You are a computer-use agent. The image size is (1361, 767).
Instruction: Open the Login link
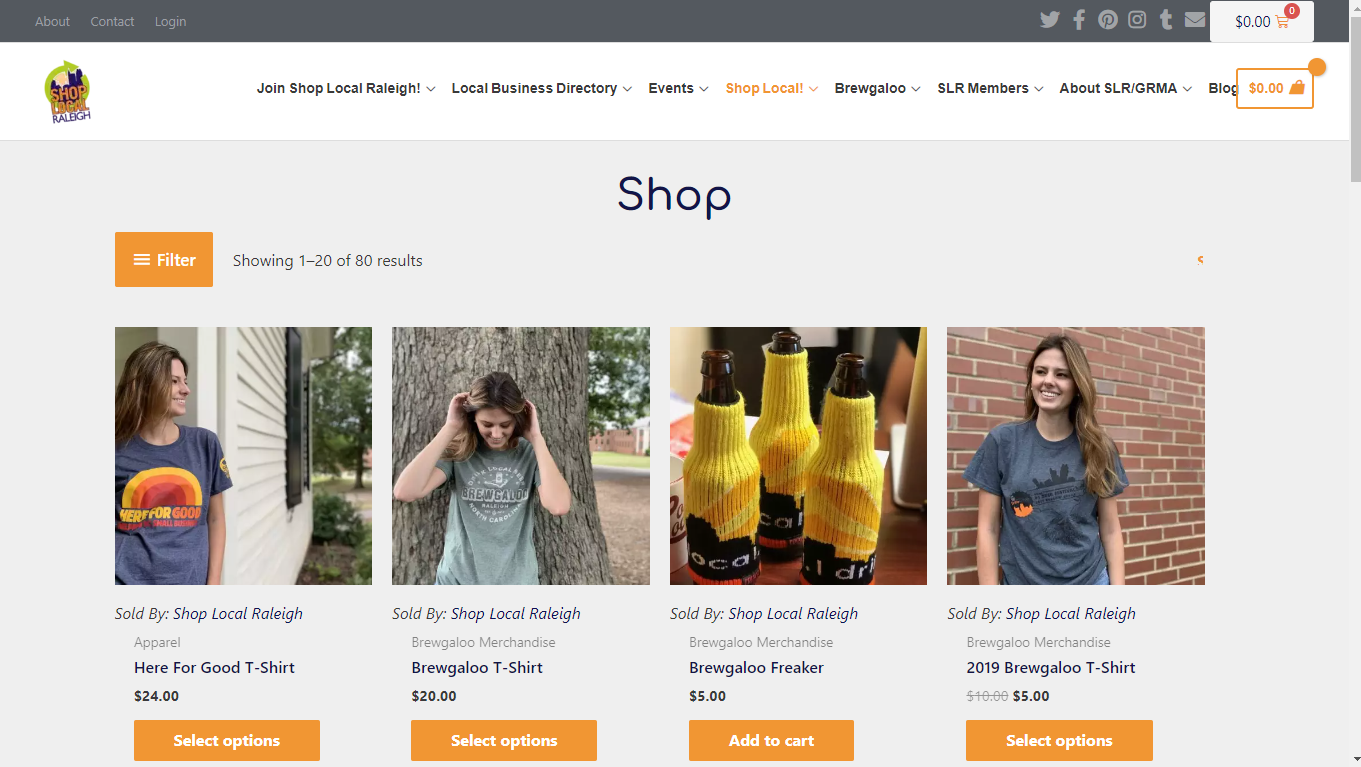pyautogui.click(x=170, y=21)
